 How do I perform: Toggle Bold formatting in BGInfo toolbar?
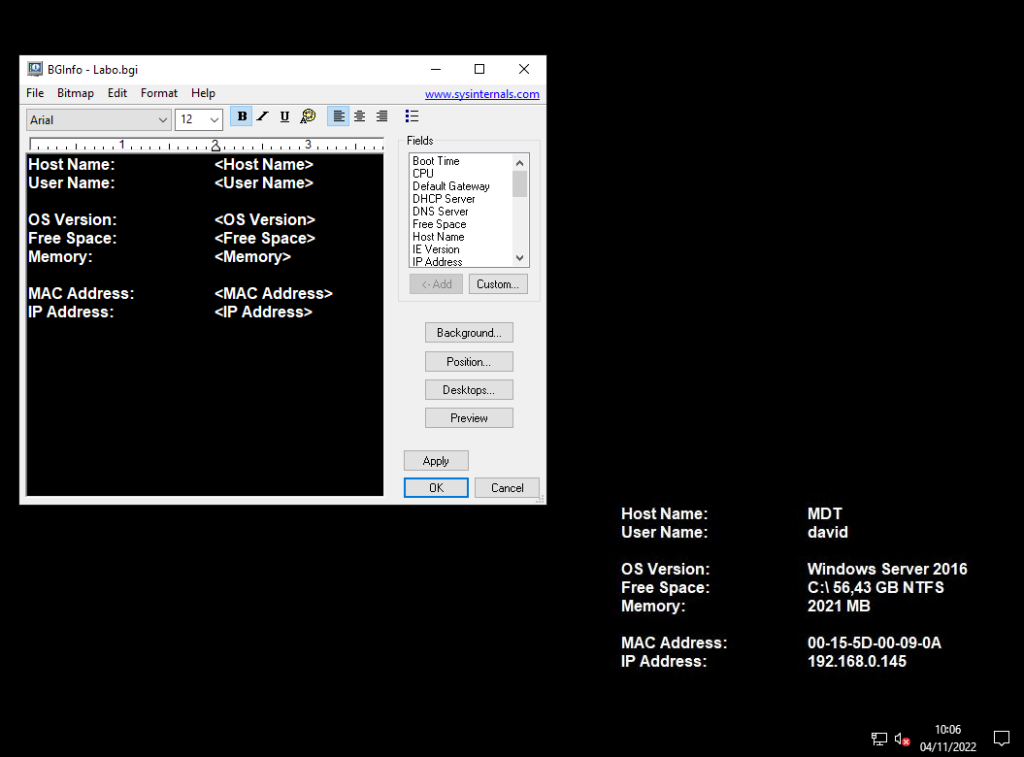click(242, 117)
